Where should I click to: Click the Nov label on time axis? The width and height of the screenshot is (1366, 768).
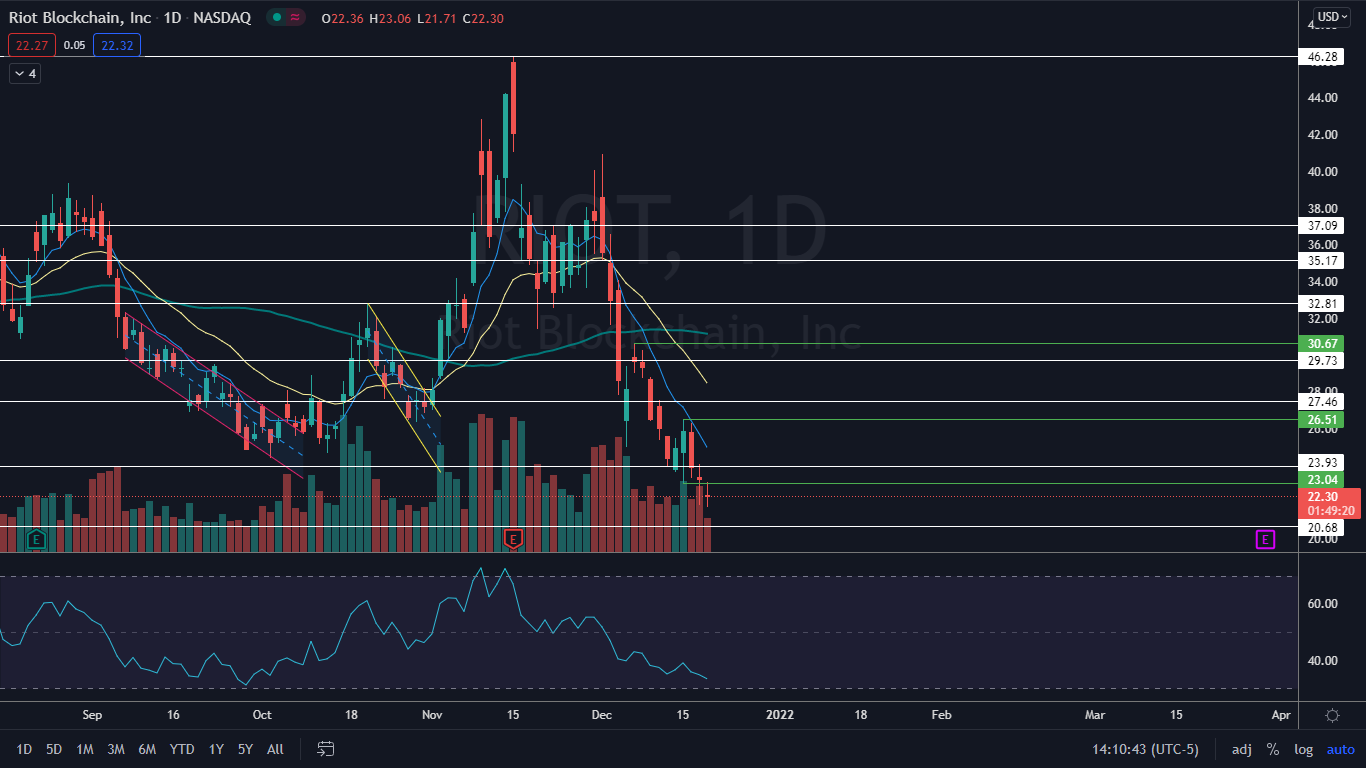point(433,715)
